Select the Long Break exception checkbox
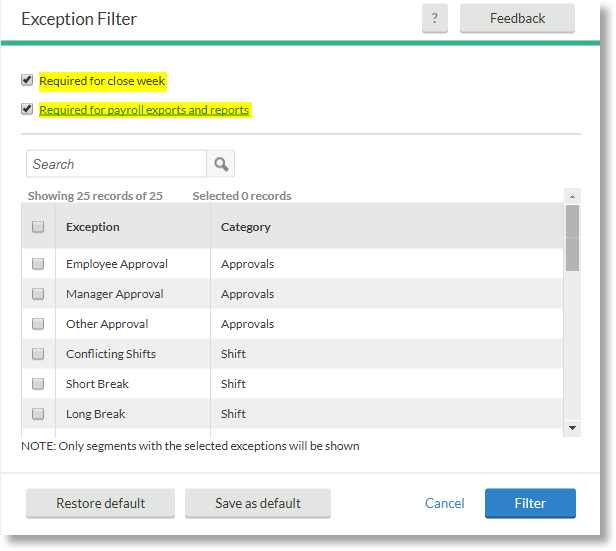Viewport: 616px width, 551px height. tap(38, 414)
